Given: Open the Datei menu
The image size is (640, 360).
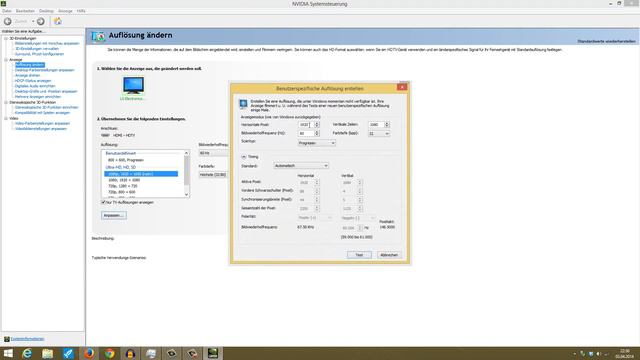Looking at the screenshot, I should coord(7,11).
